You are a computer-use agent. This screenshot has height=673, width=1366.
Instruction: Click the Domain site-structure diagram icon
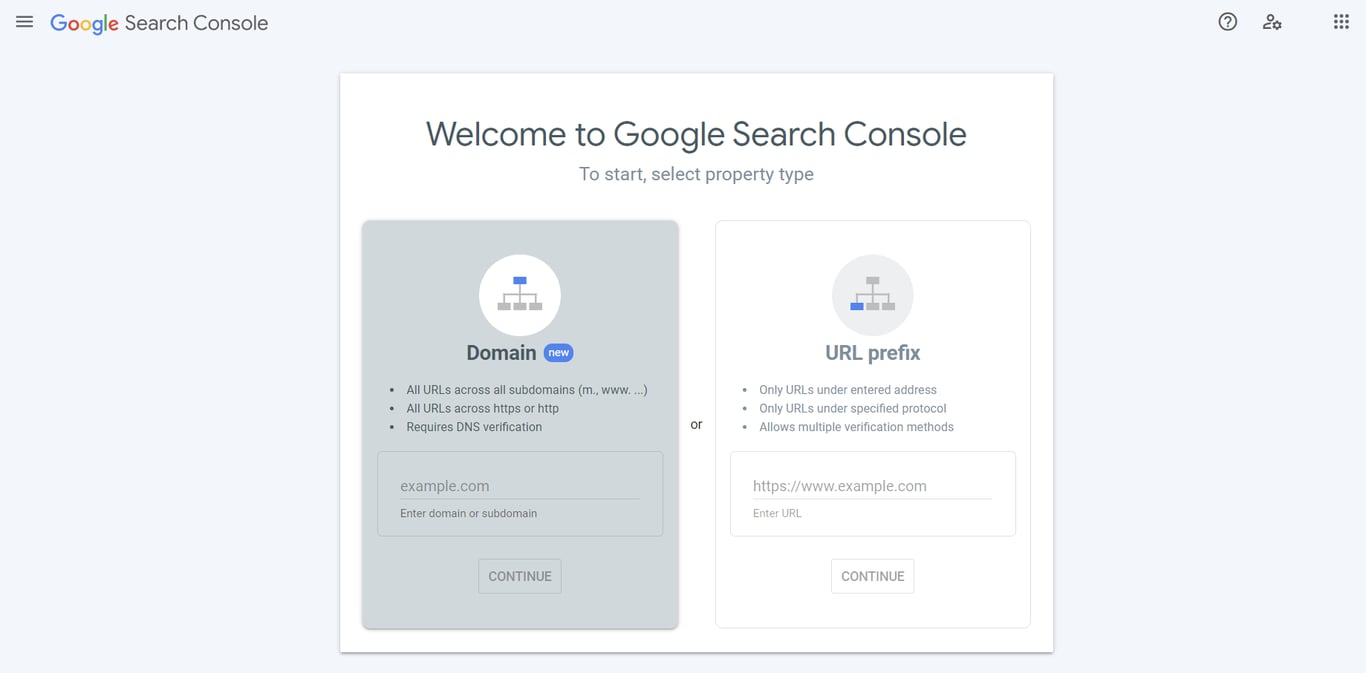pyautogui.click(x=519, y=294)
